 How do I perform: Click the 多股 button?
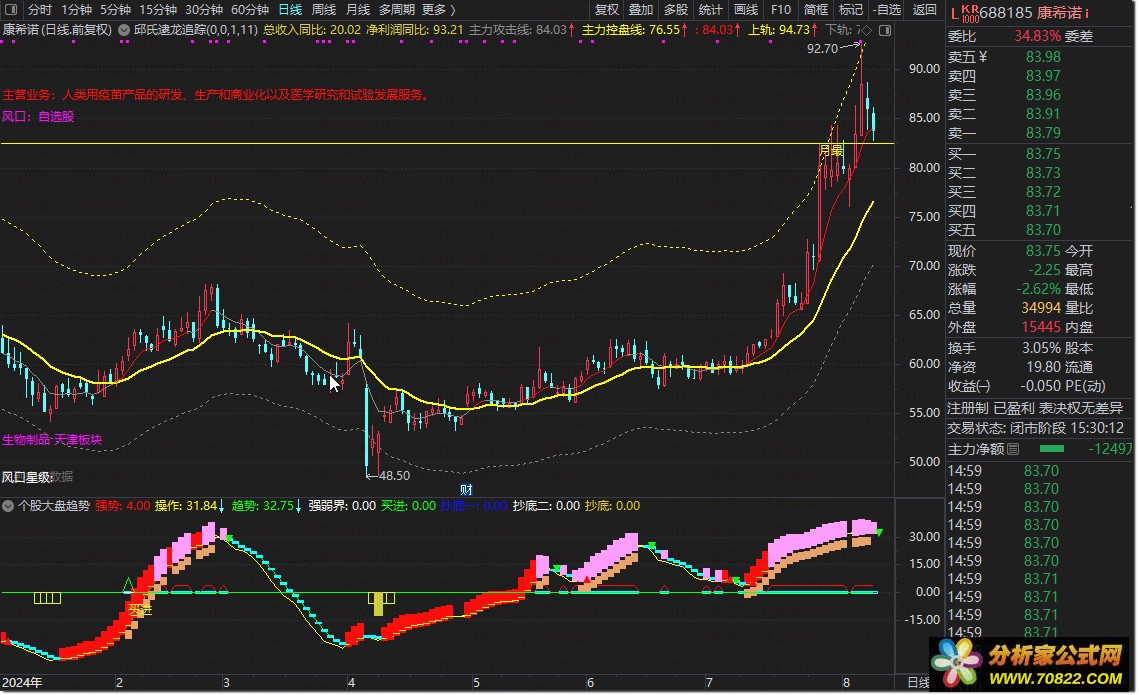pos(676,9)
